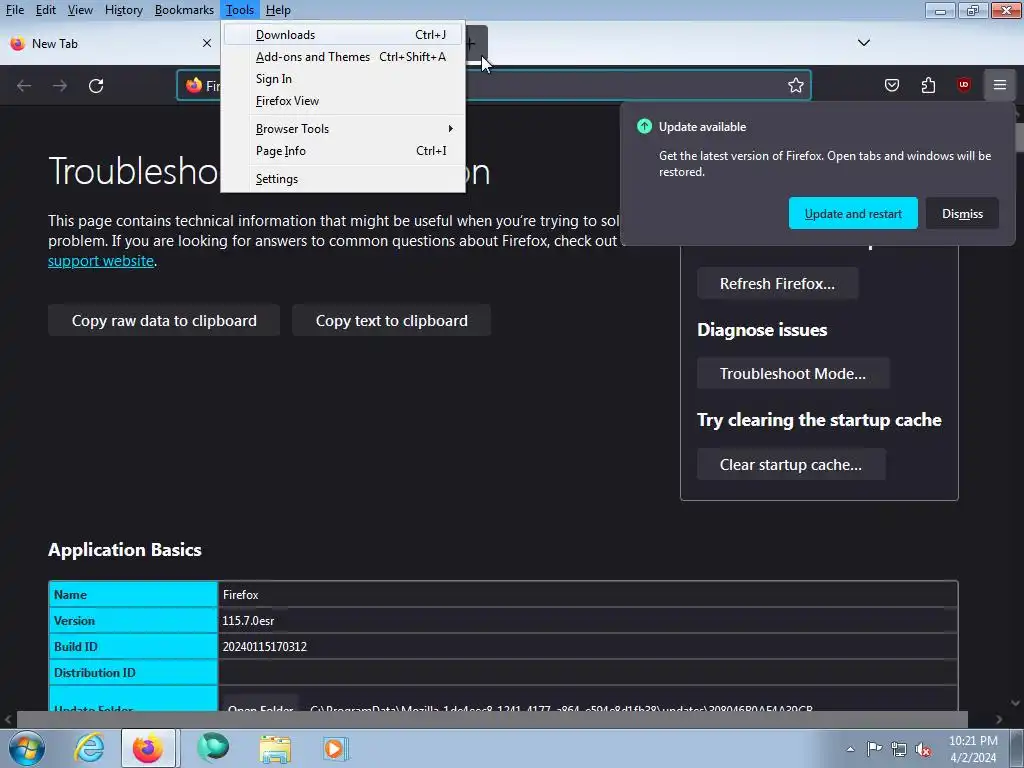Click Copy raw data to clipboard
Viewport: 1024px width, 768px height.
click(164, 321)
